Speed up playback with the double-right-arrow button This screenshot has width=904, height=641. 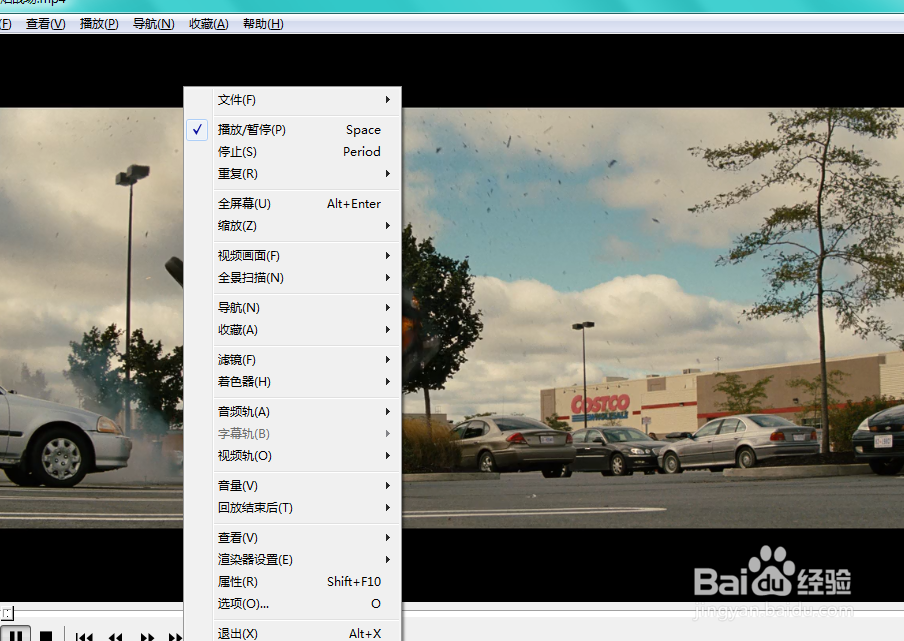[148, 636]
